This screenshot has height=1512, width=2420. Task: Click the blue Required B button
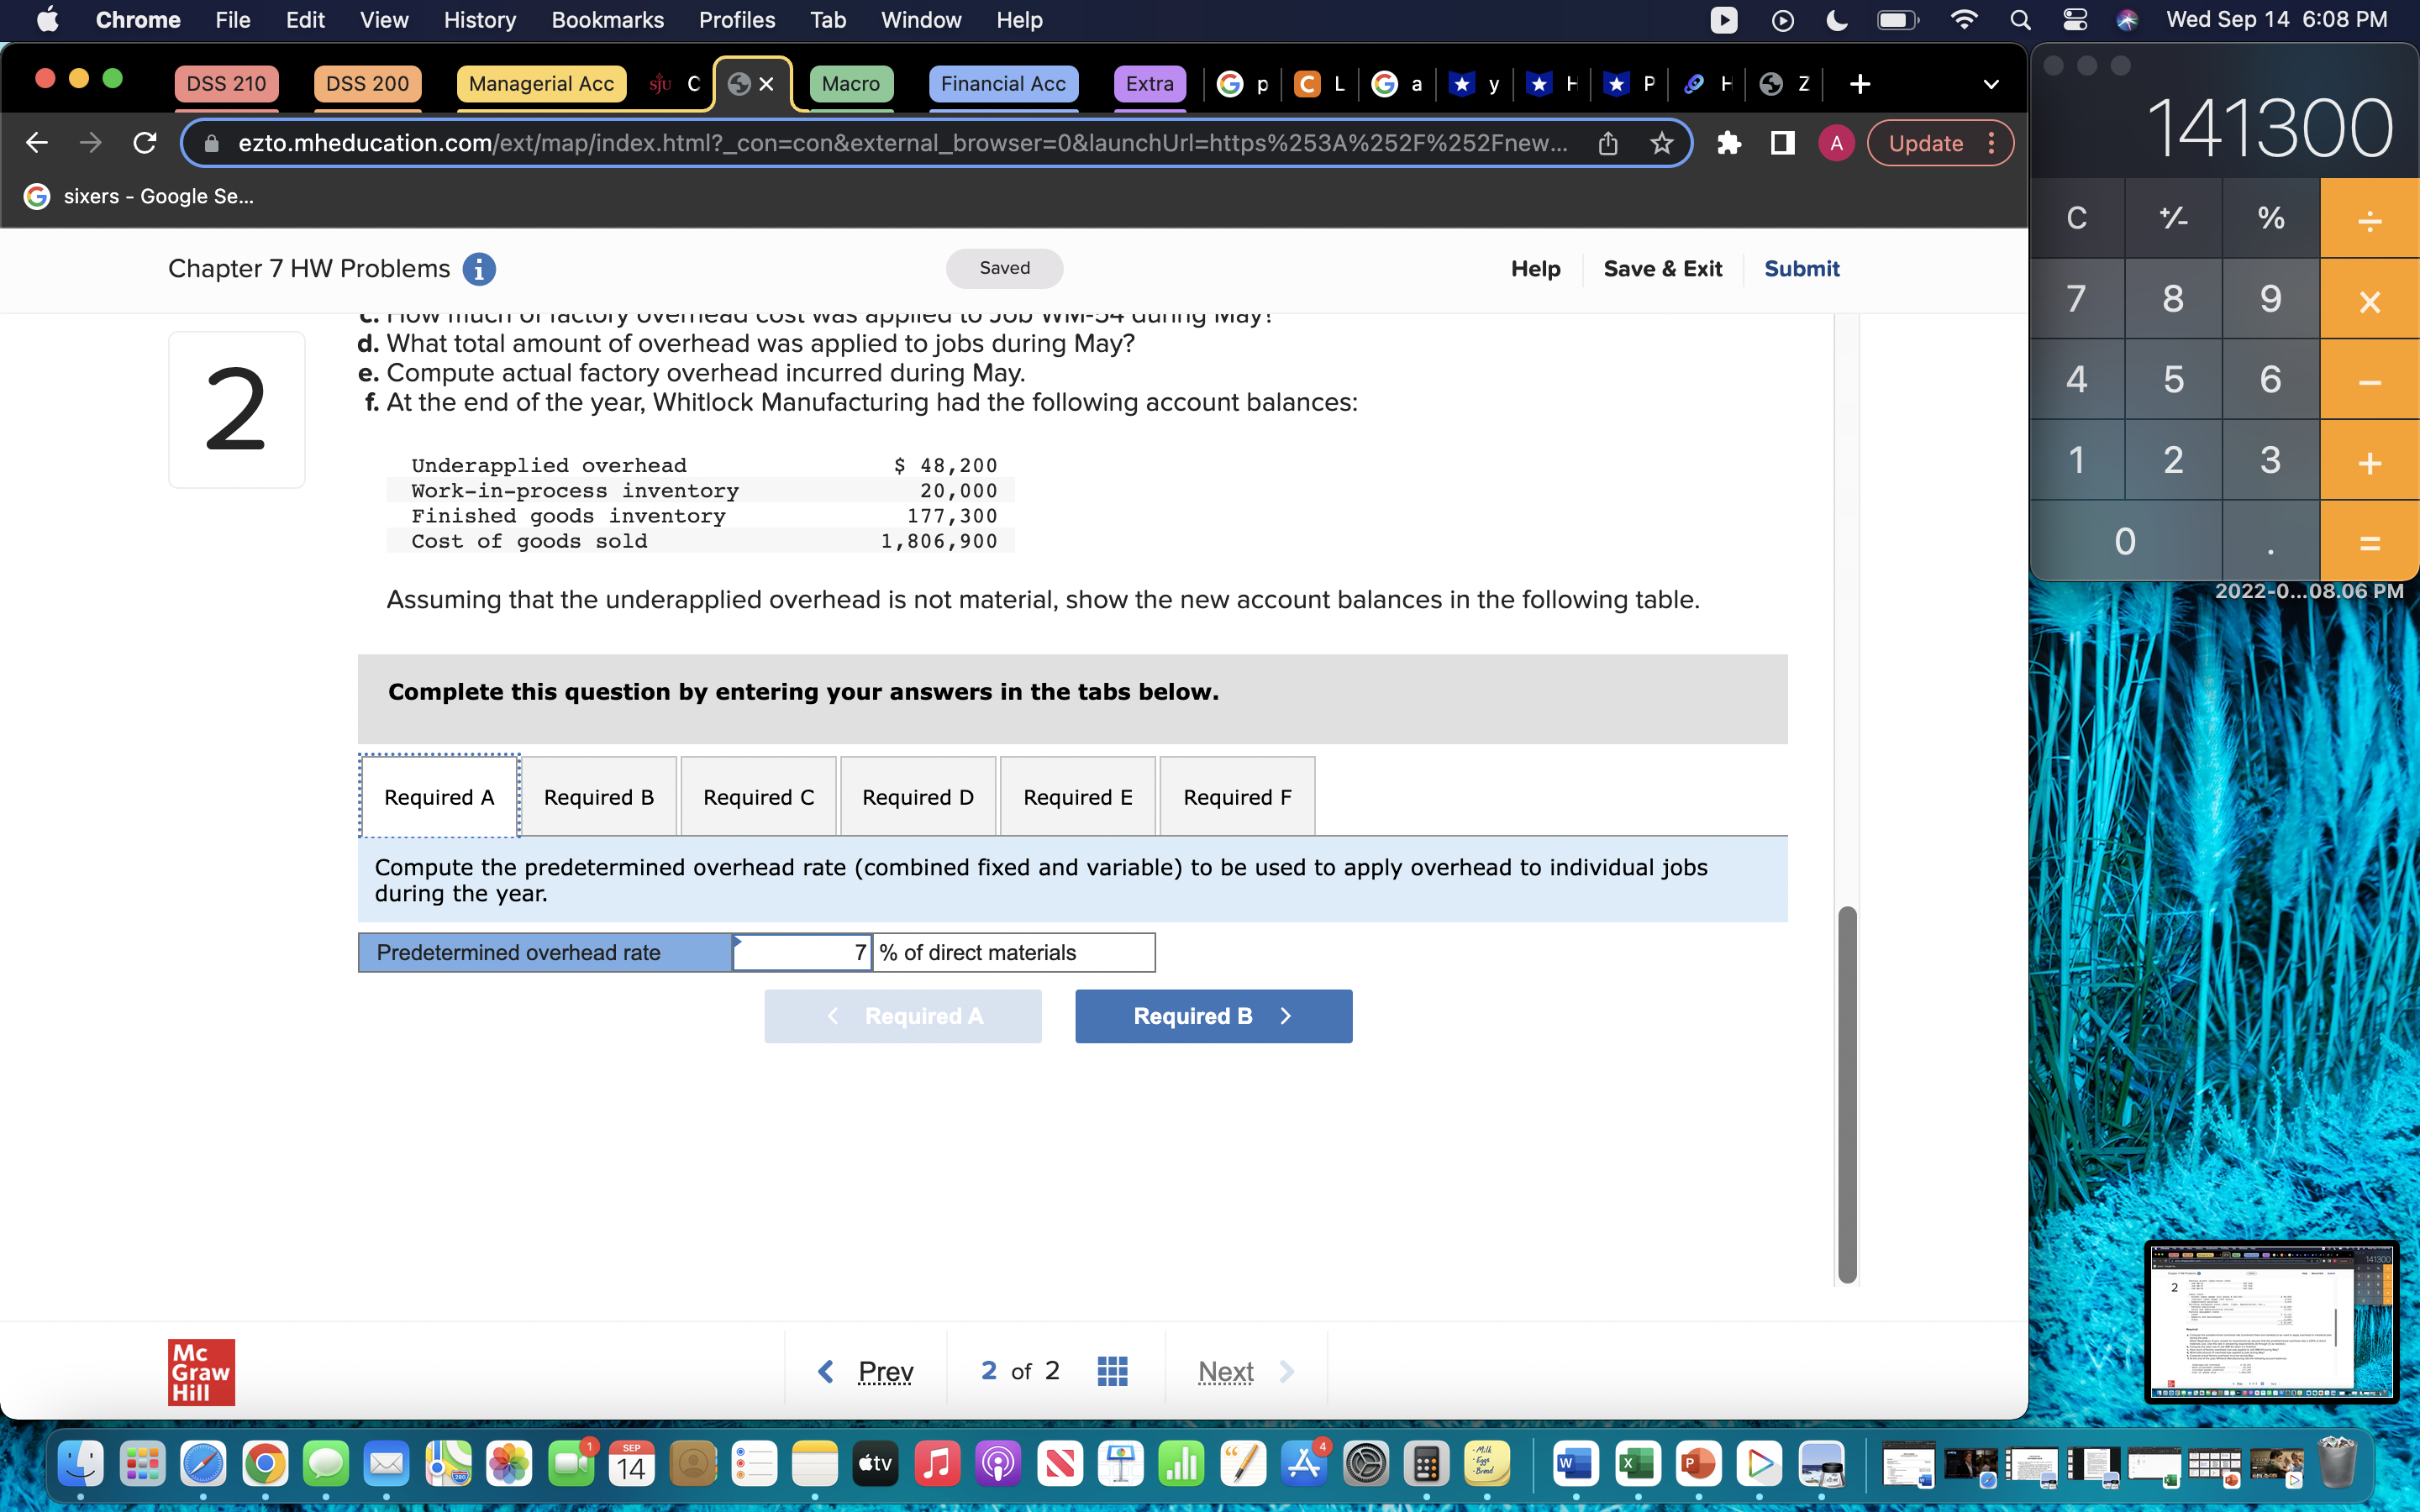pyautogui.click(x=1213, y=1016)
